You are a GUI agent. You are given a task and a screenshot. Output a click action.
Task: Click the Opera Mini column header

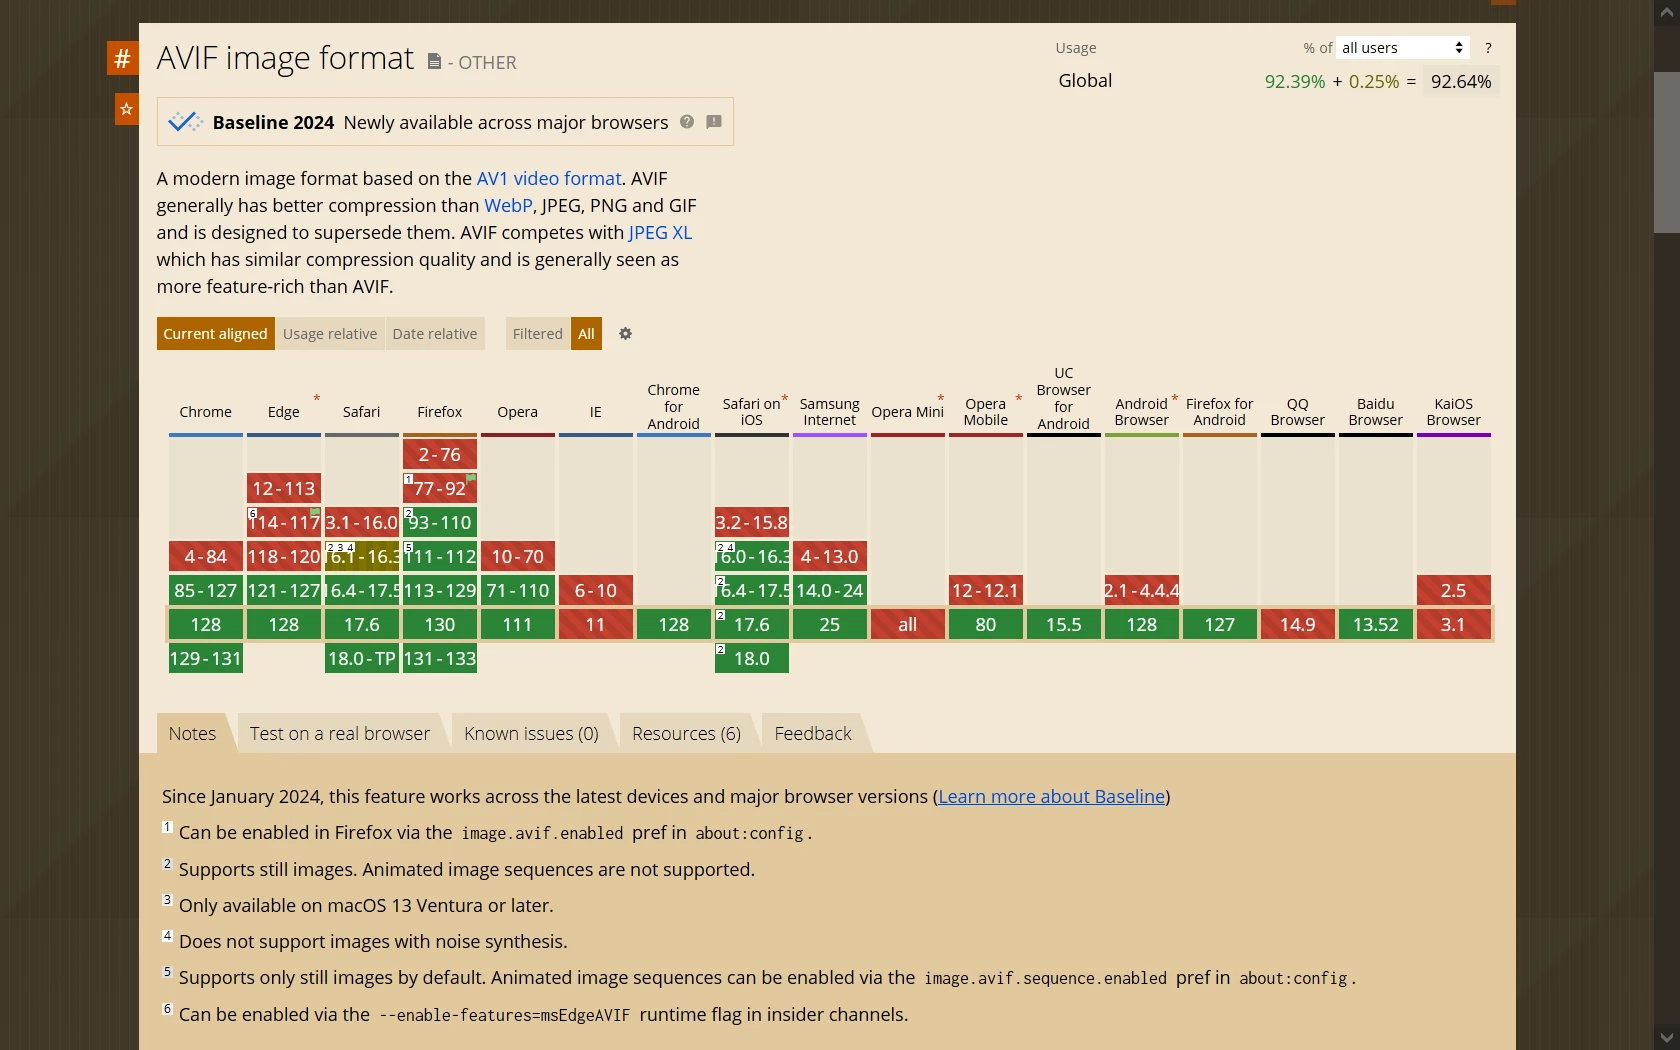(908, 412)
